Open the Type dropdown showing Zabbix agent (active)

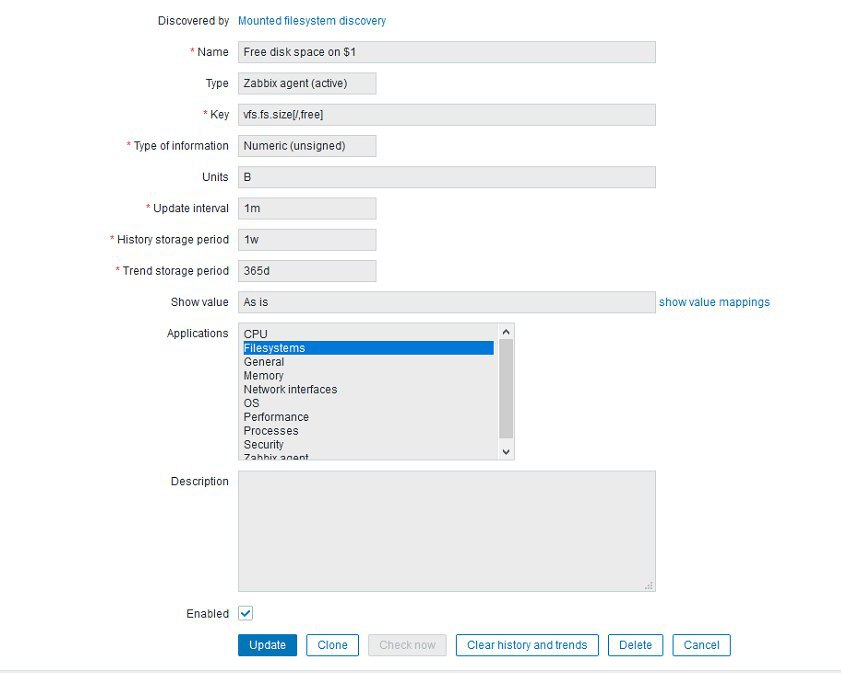pos(307,83)
